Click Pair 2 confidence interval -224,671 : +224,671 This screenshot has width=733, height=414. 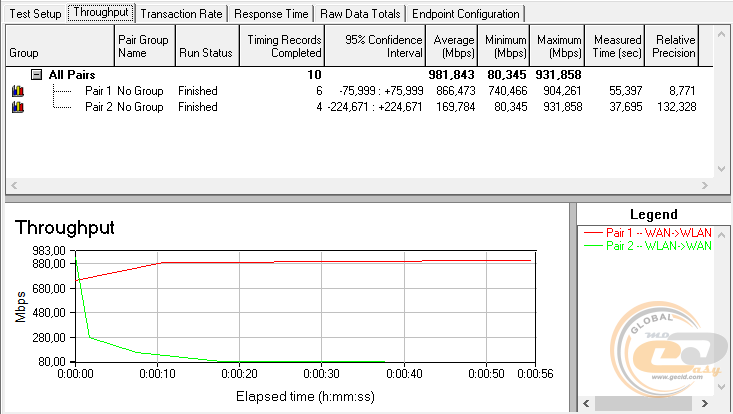click(x=375, y=107)
